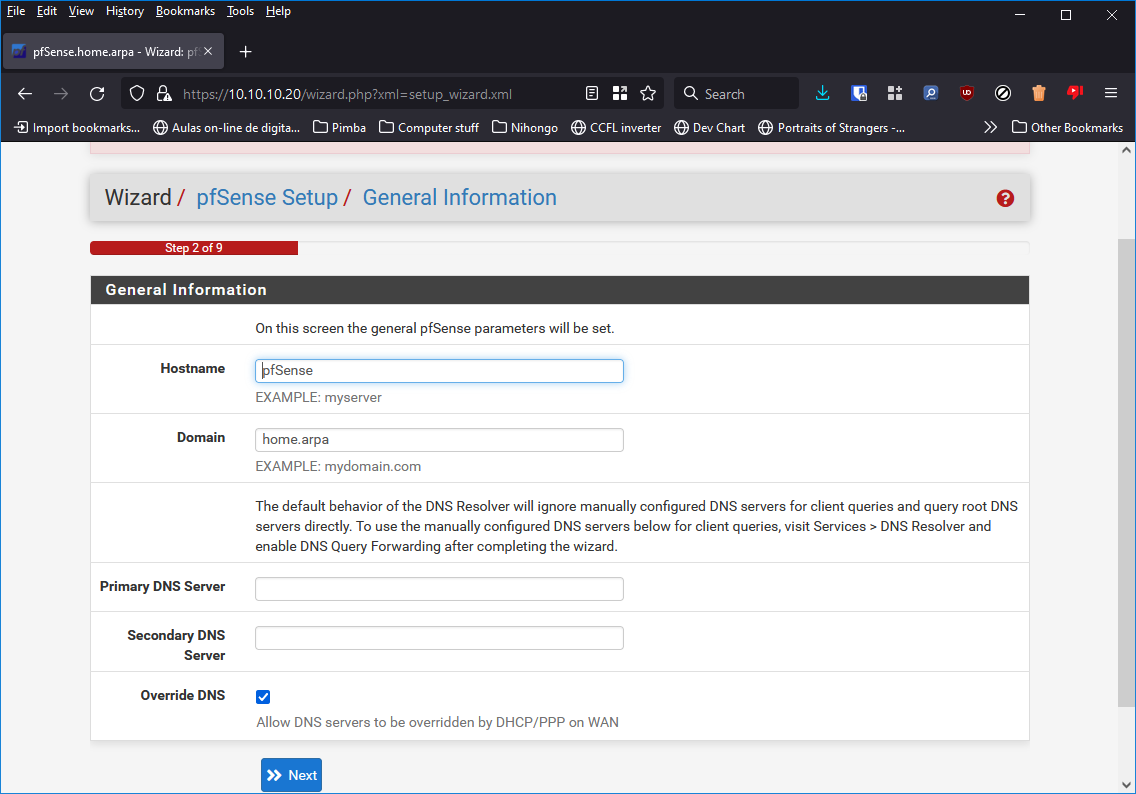Toggle Reader View for the page
The image size is (1136, 794).
coord(592,93)
